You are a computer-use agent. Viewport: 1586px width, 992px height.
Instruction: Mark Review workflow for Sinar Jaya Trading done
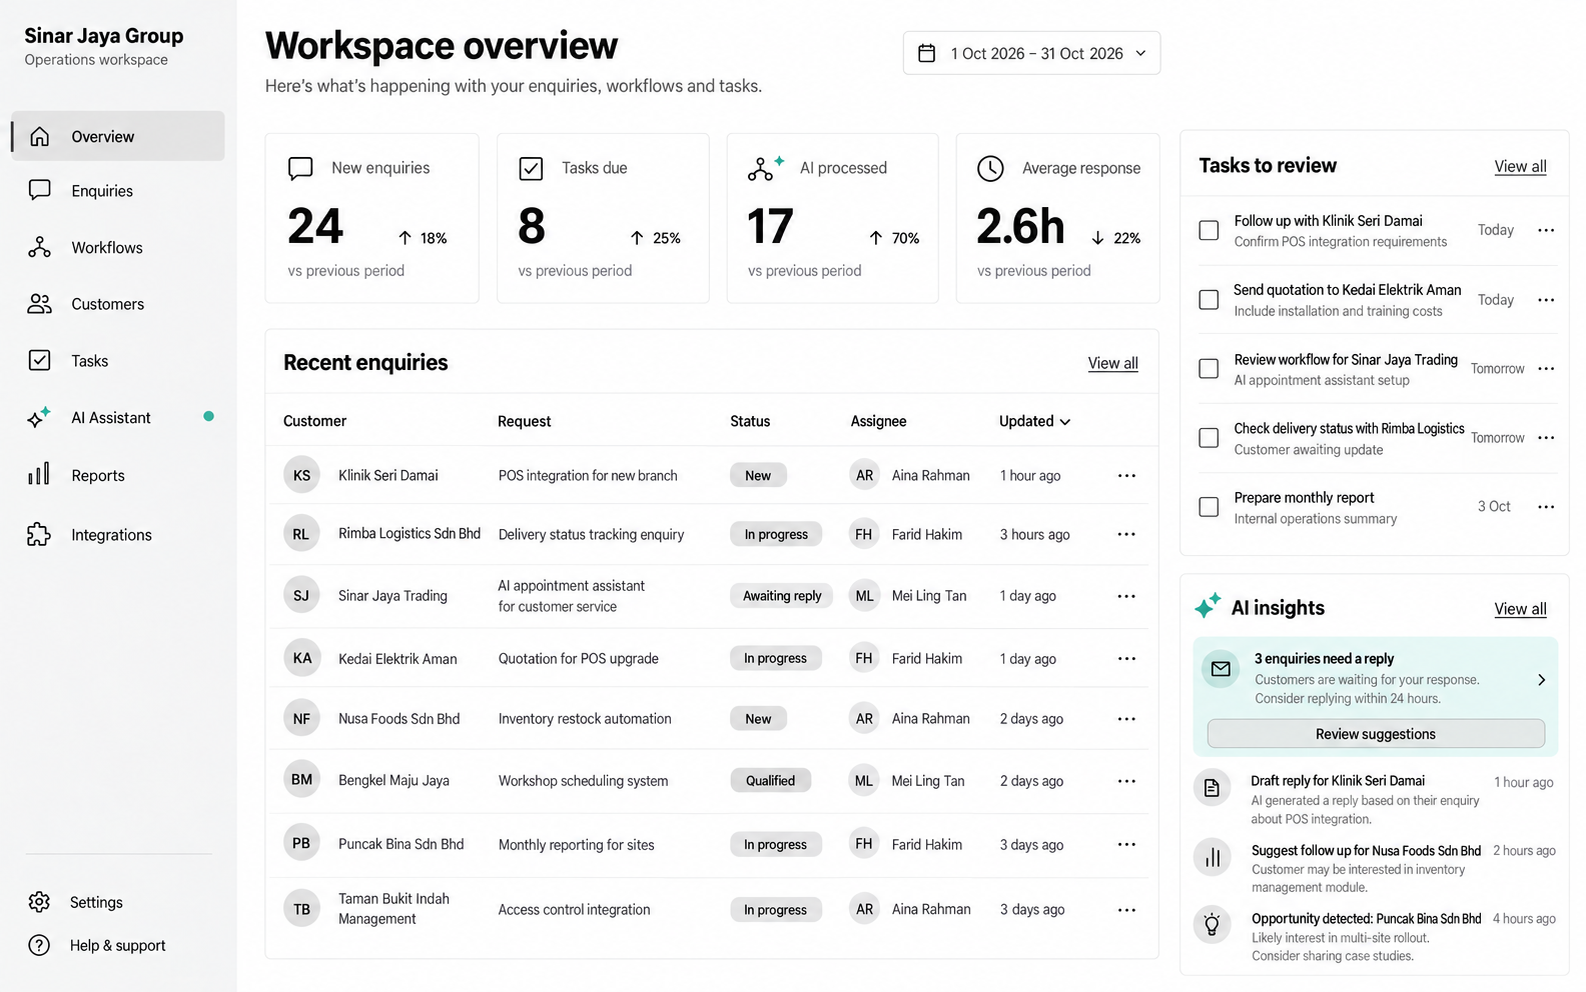pyautogui.click(x=1209, y=369)
